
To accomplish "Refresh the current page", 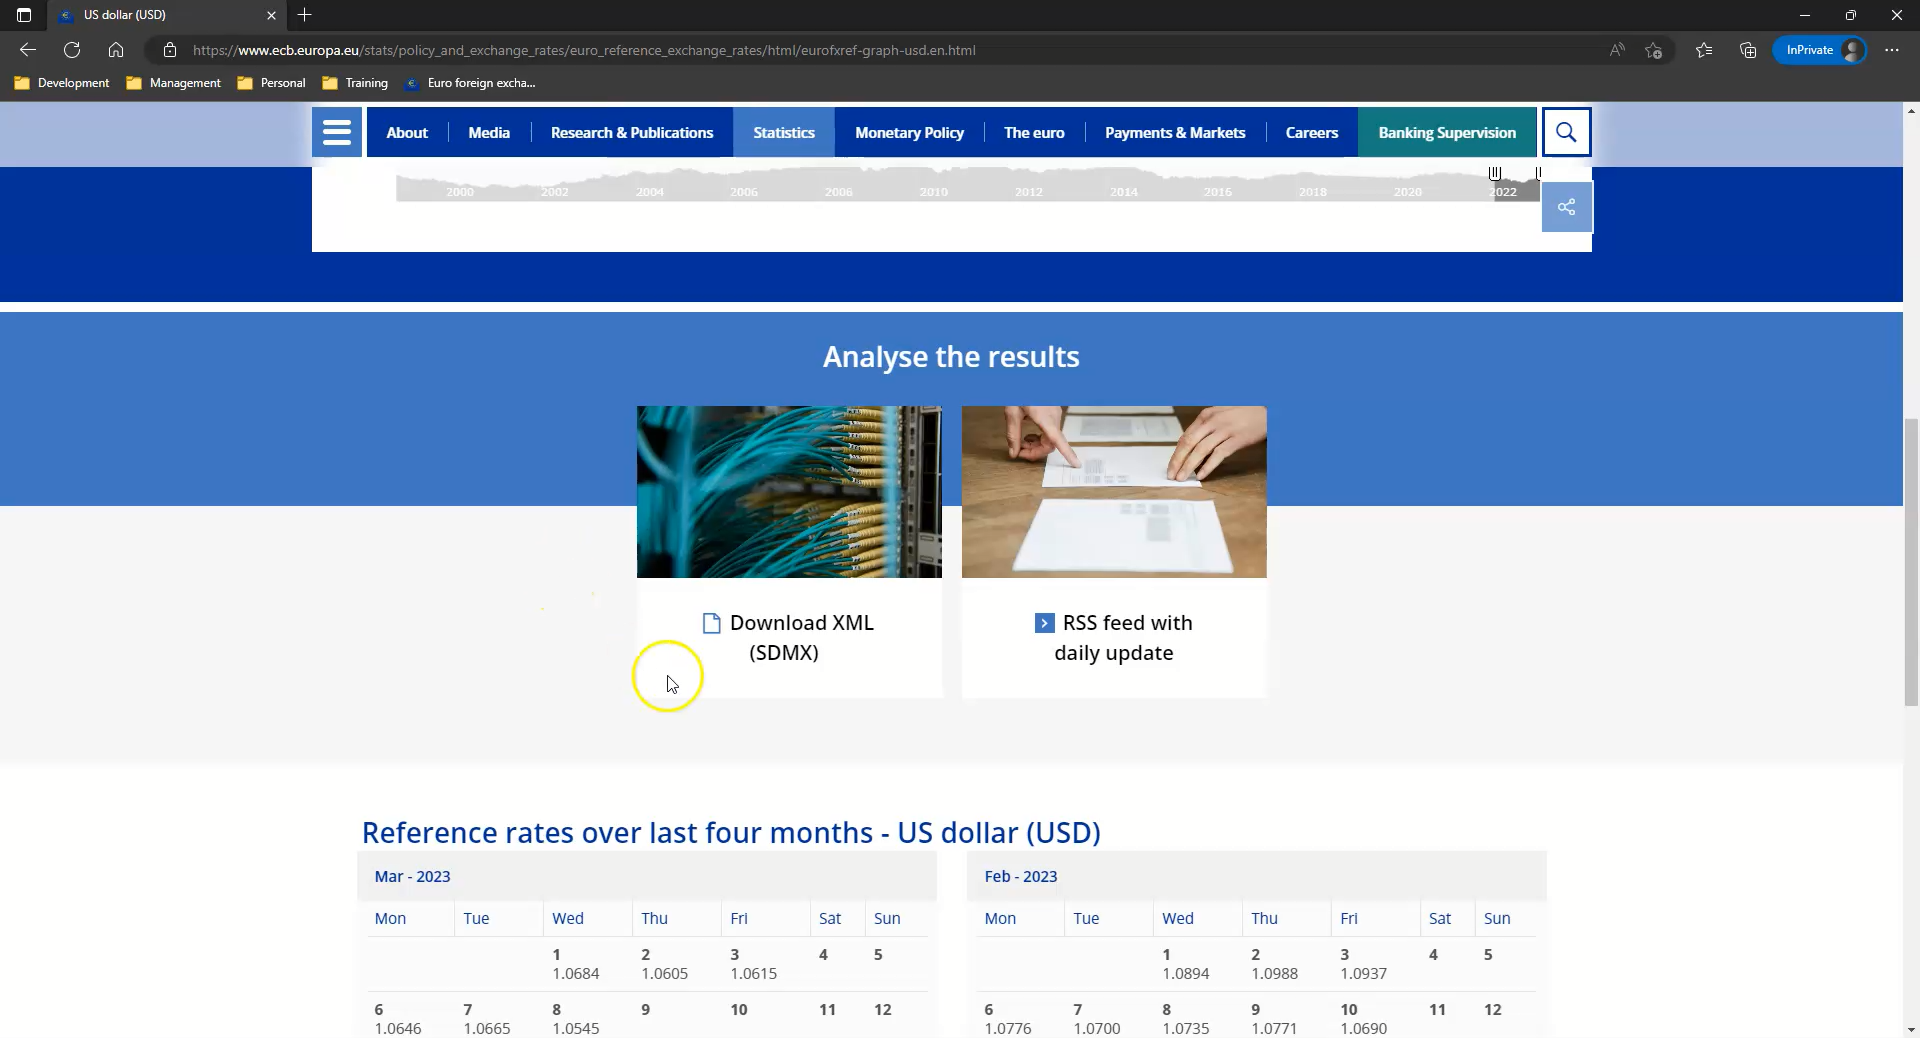I will (71, 50).
